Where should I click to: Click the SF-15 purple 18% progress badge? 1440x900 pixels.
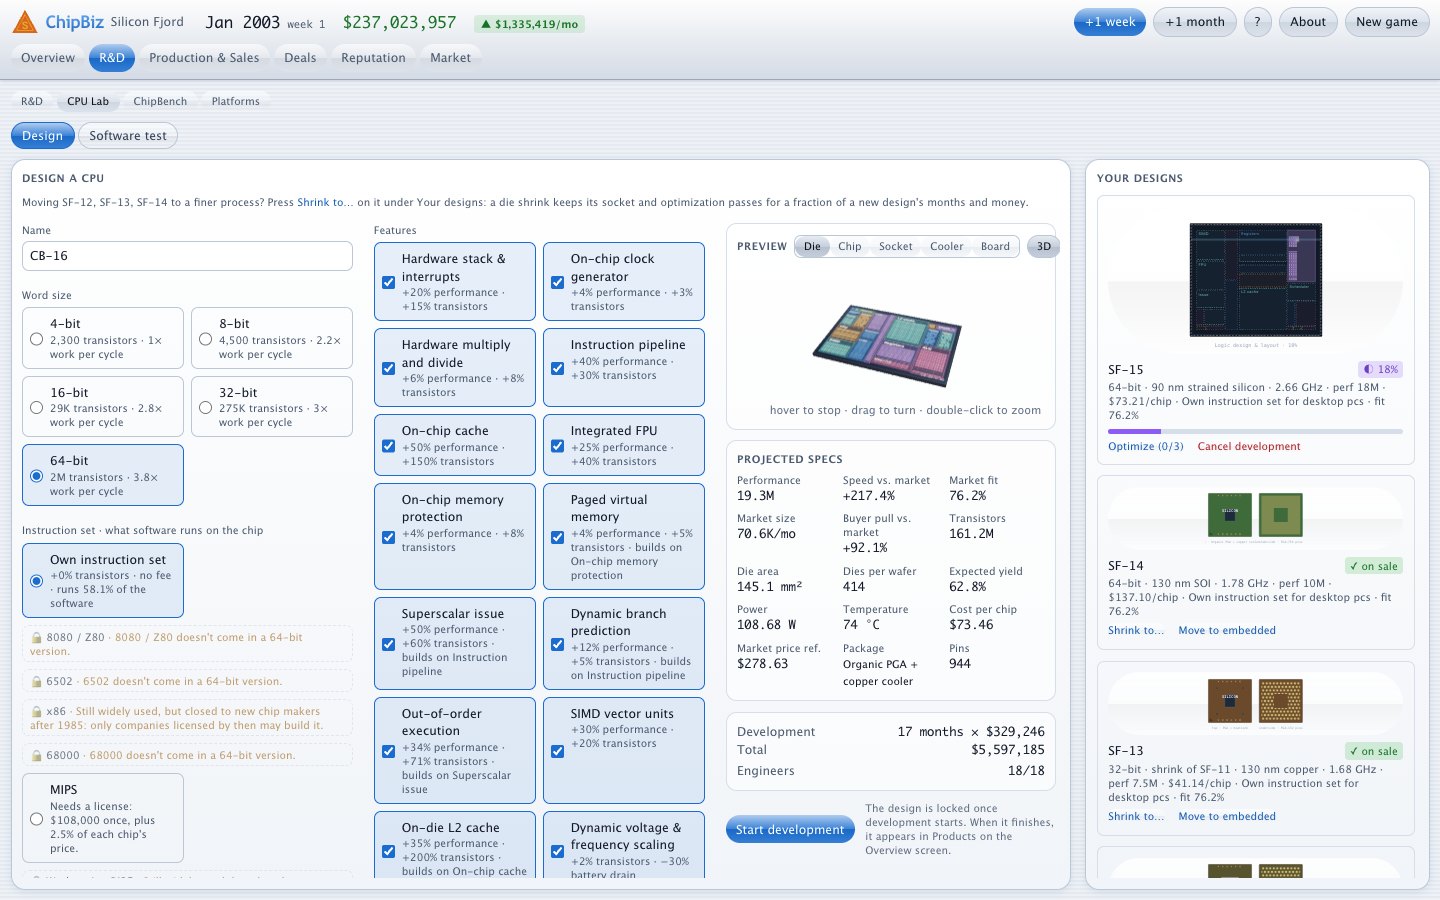pyautogui.click(x=1381, y=369)
